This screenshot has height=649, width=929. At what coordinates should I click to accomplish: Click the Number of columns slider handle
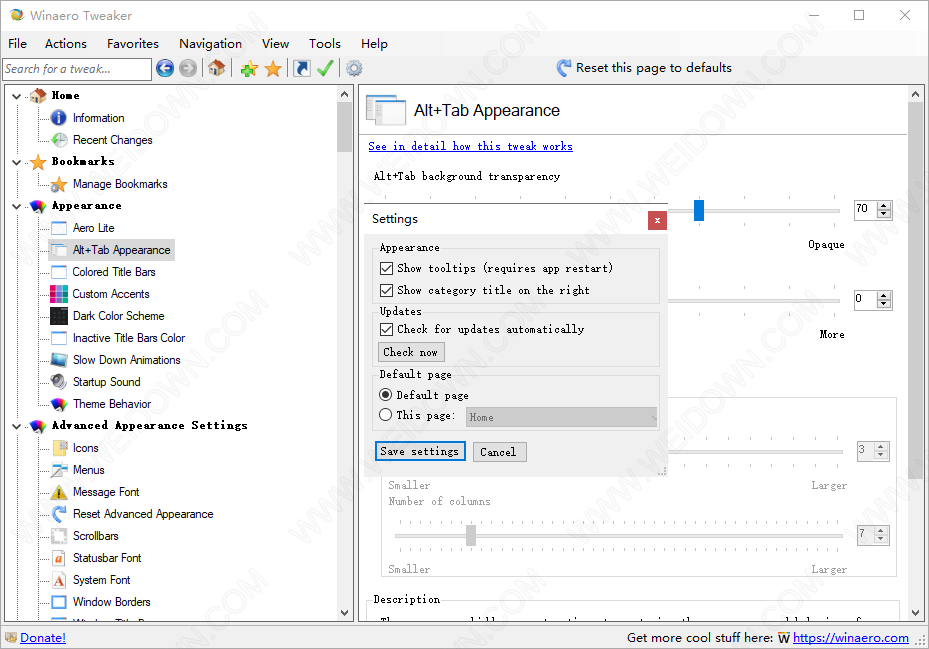(471, 535)
